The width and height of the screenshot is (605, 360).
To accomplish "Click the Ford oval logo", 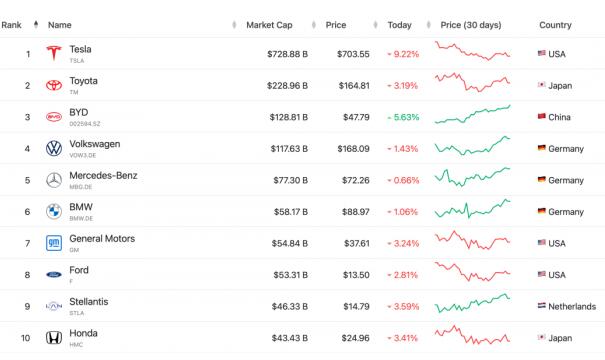I will click(54, 275).
